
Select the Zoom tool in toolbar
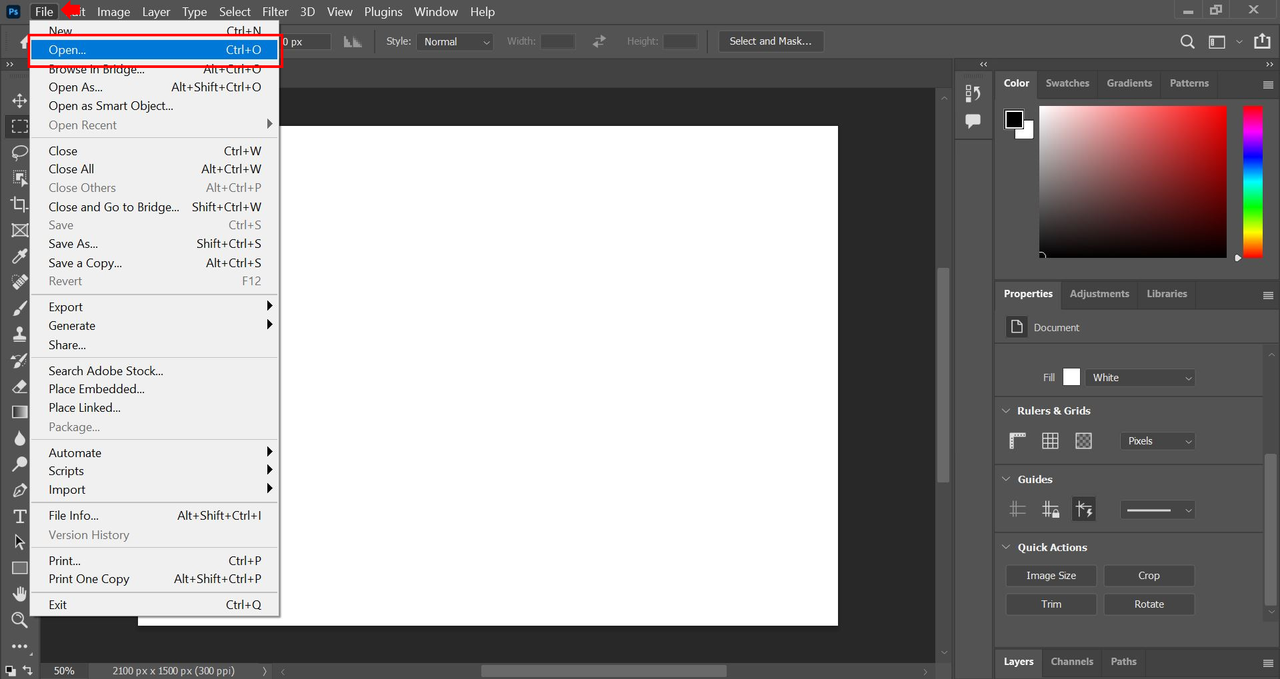coord(19,620)
